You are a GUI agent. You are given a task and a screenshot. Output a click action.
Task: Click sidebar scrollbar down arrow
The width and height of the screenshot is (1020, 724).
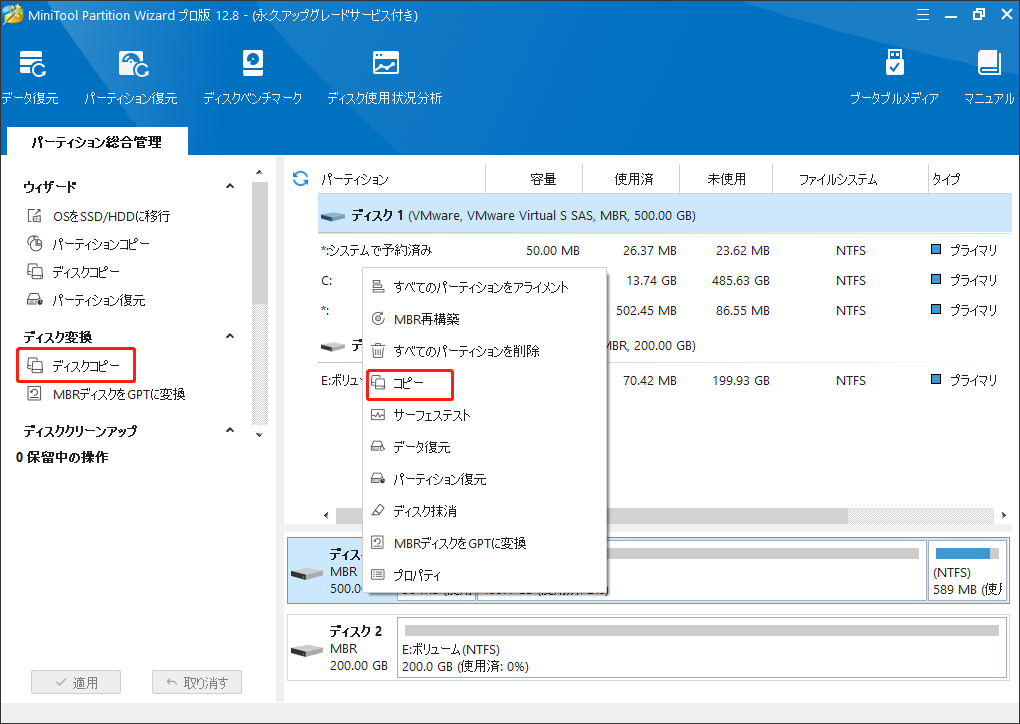coord(260,435)
